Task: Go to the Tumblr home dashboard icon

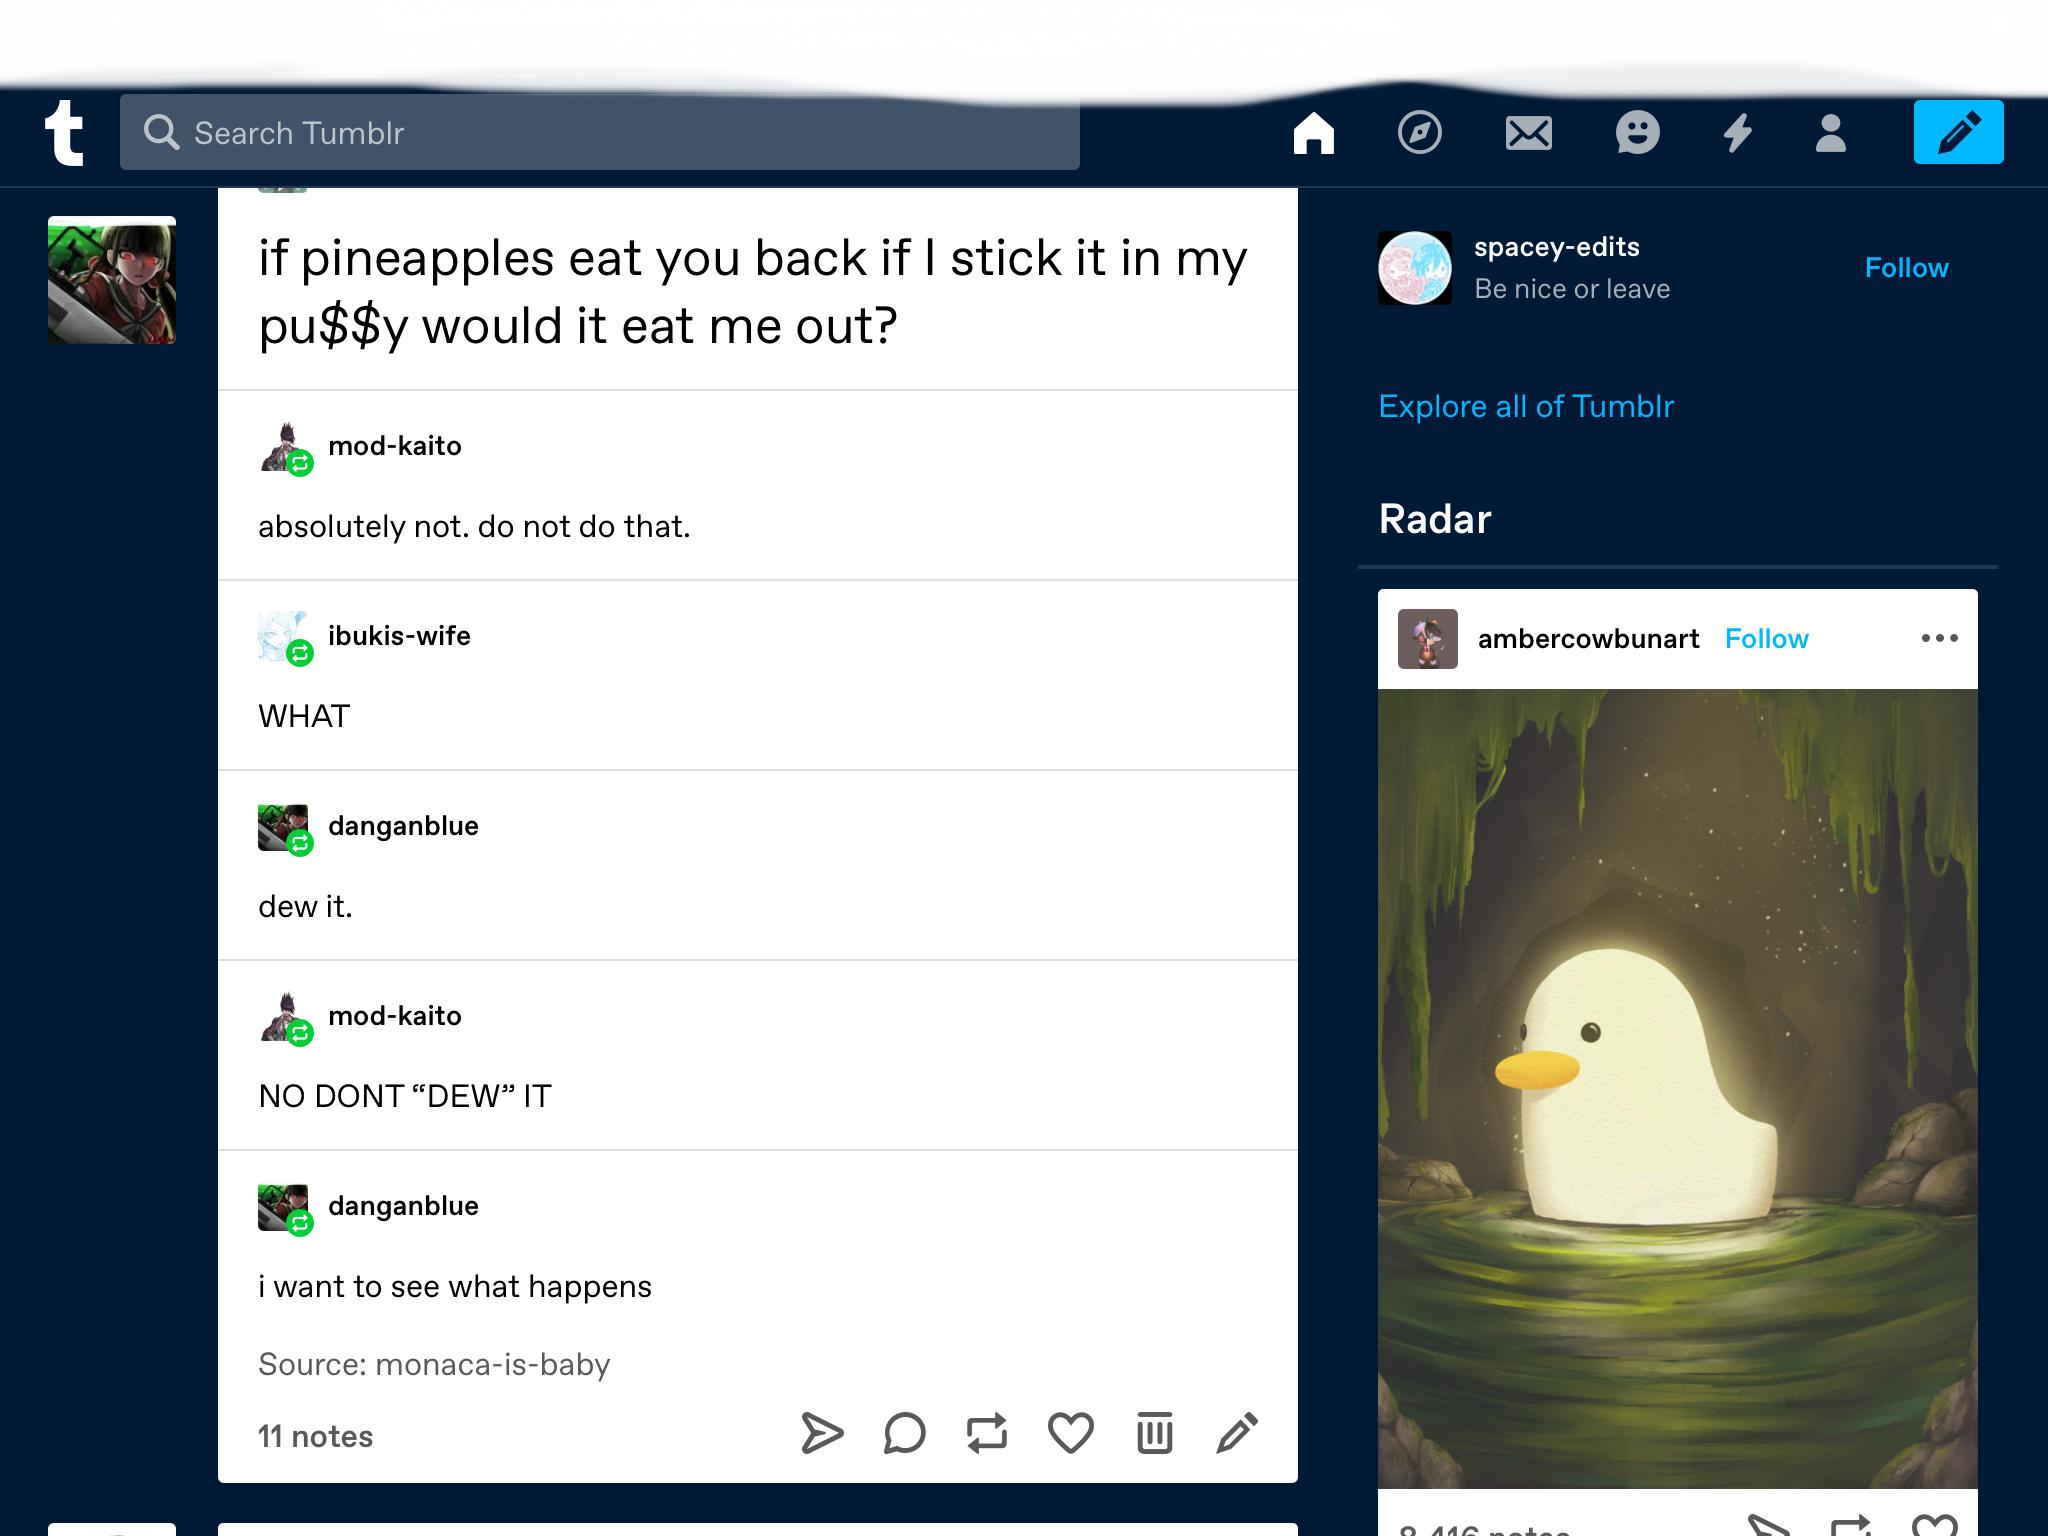Action: click(x=1313, y=133)
